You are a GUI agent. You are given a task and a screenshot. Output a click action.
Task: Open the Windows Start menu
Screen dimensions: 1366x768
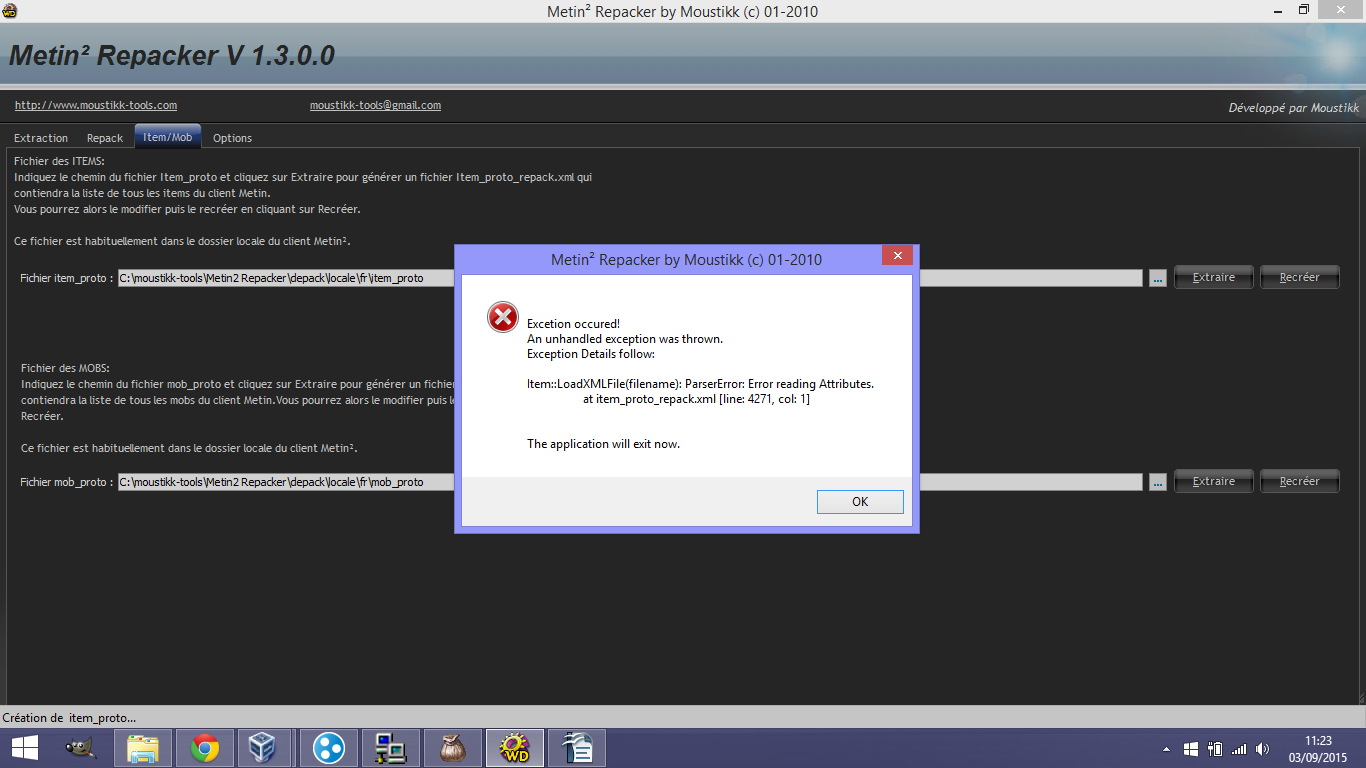[x=25, y=748]
